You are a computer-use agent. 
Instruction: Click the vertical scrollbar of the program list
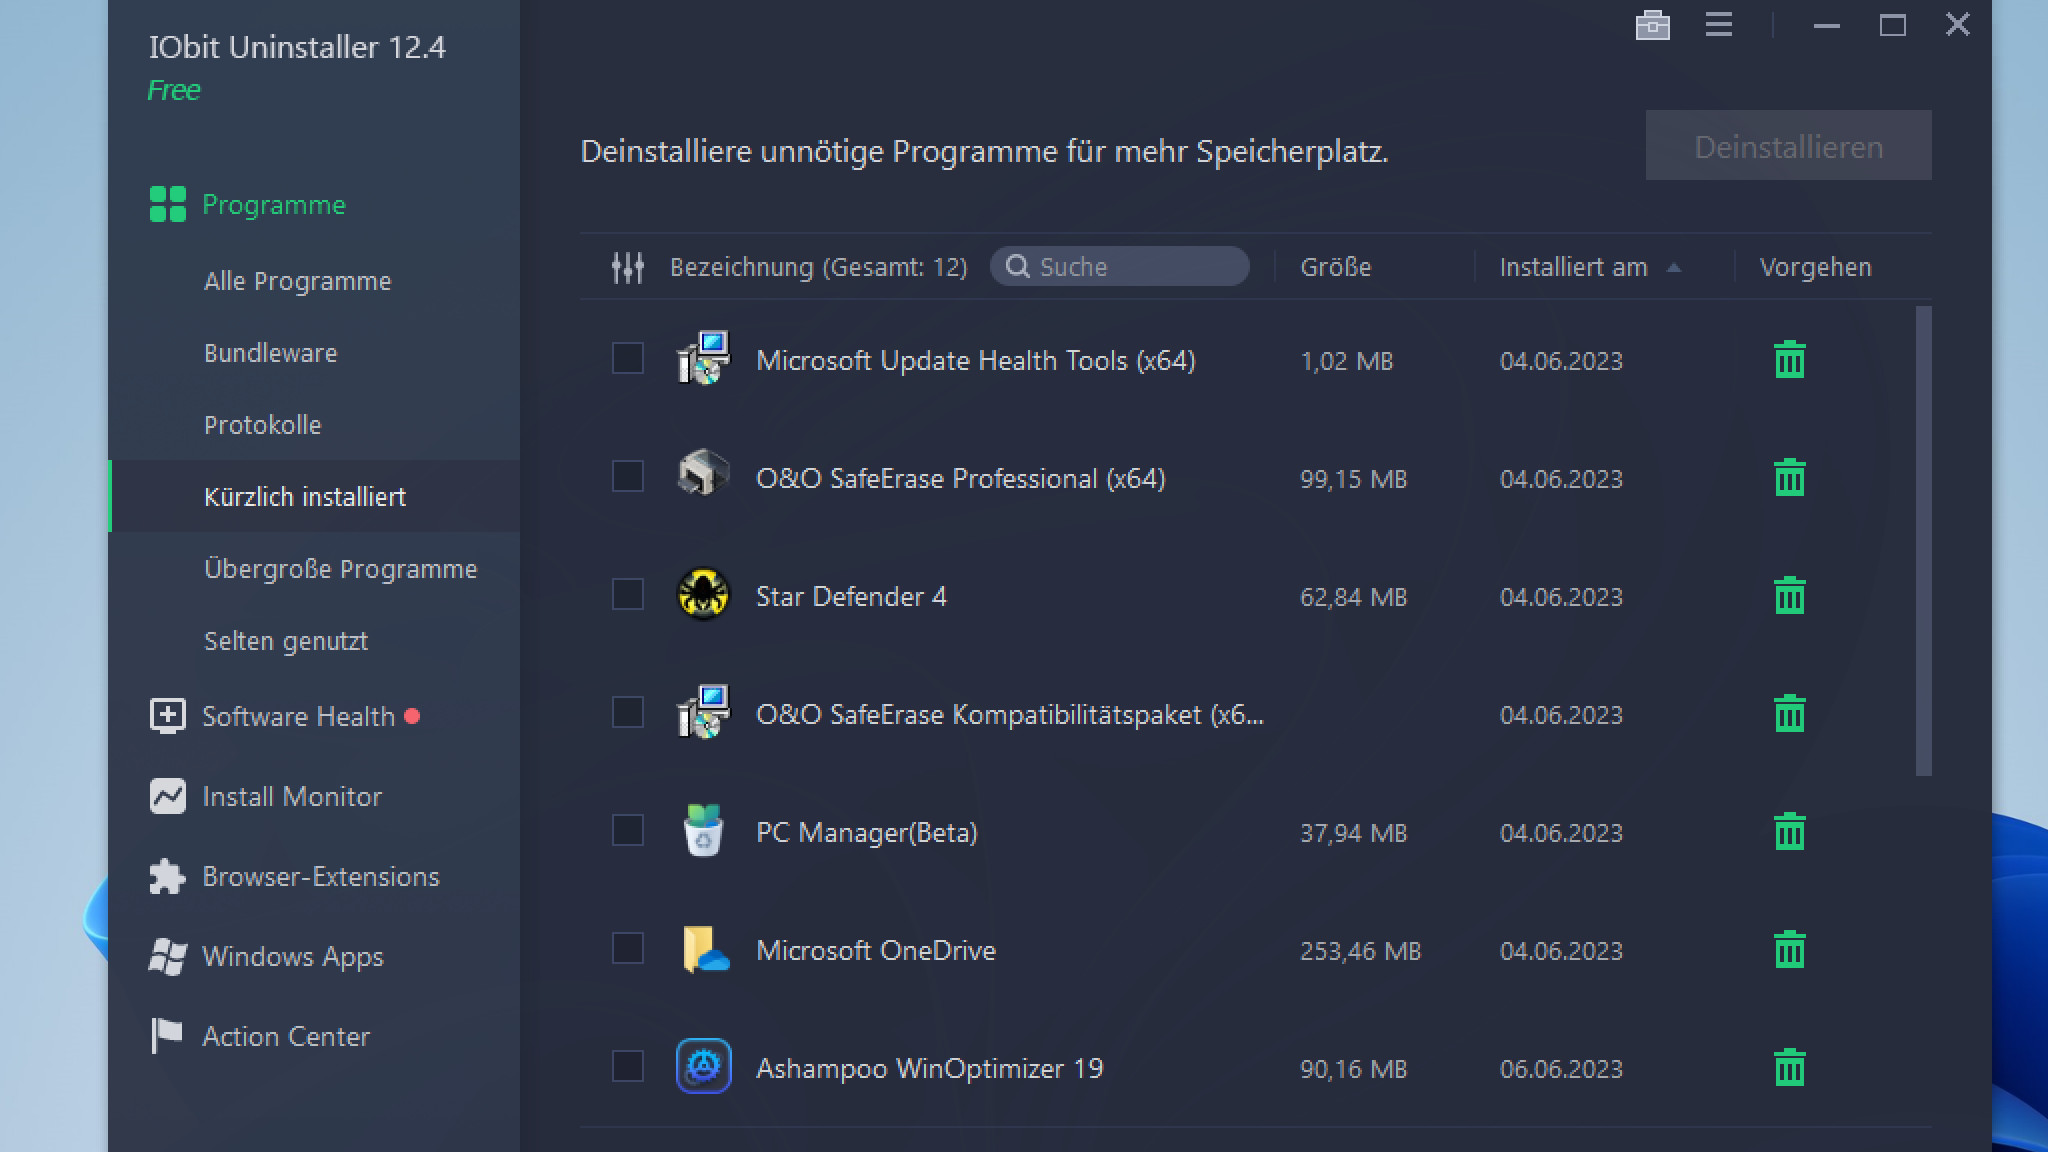[1923, 540]
